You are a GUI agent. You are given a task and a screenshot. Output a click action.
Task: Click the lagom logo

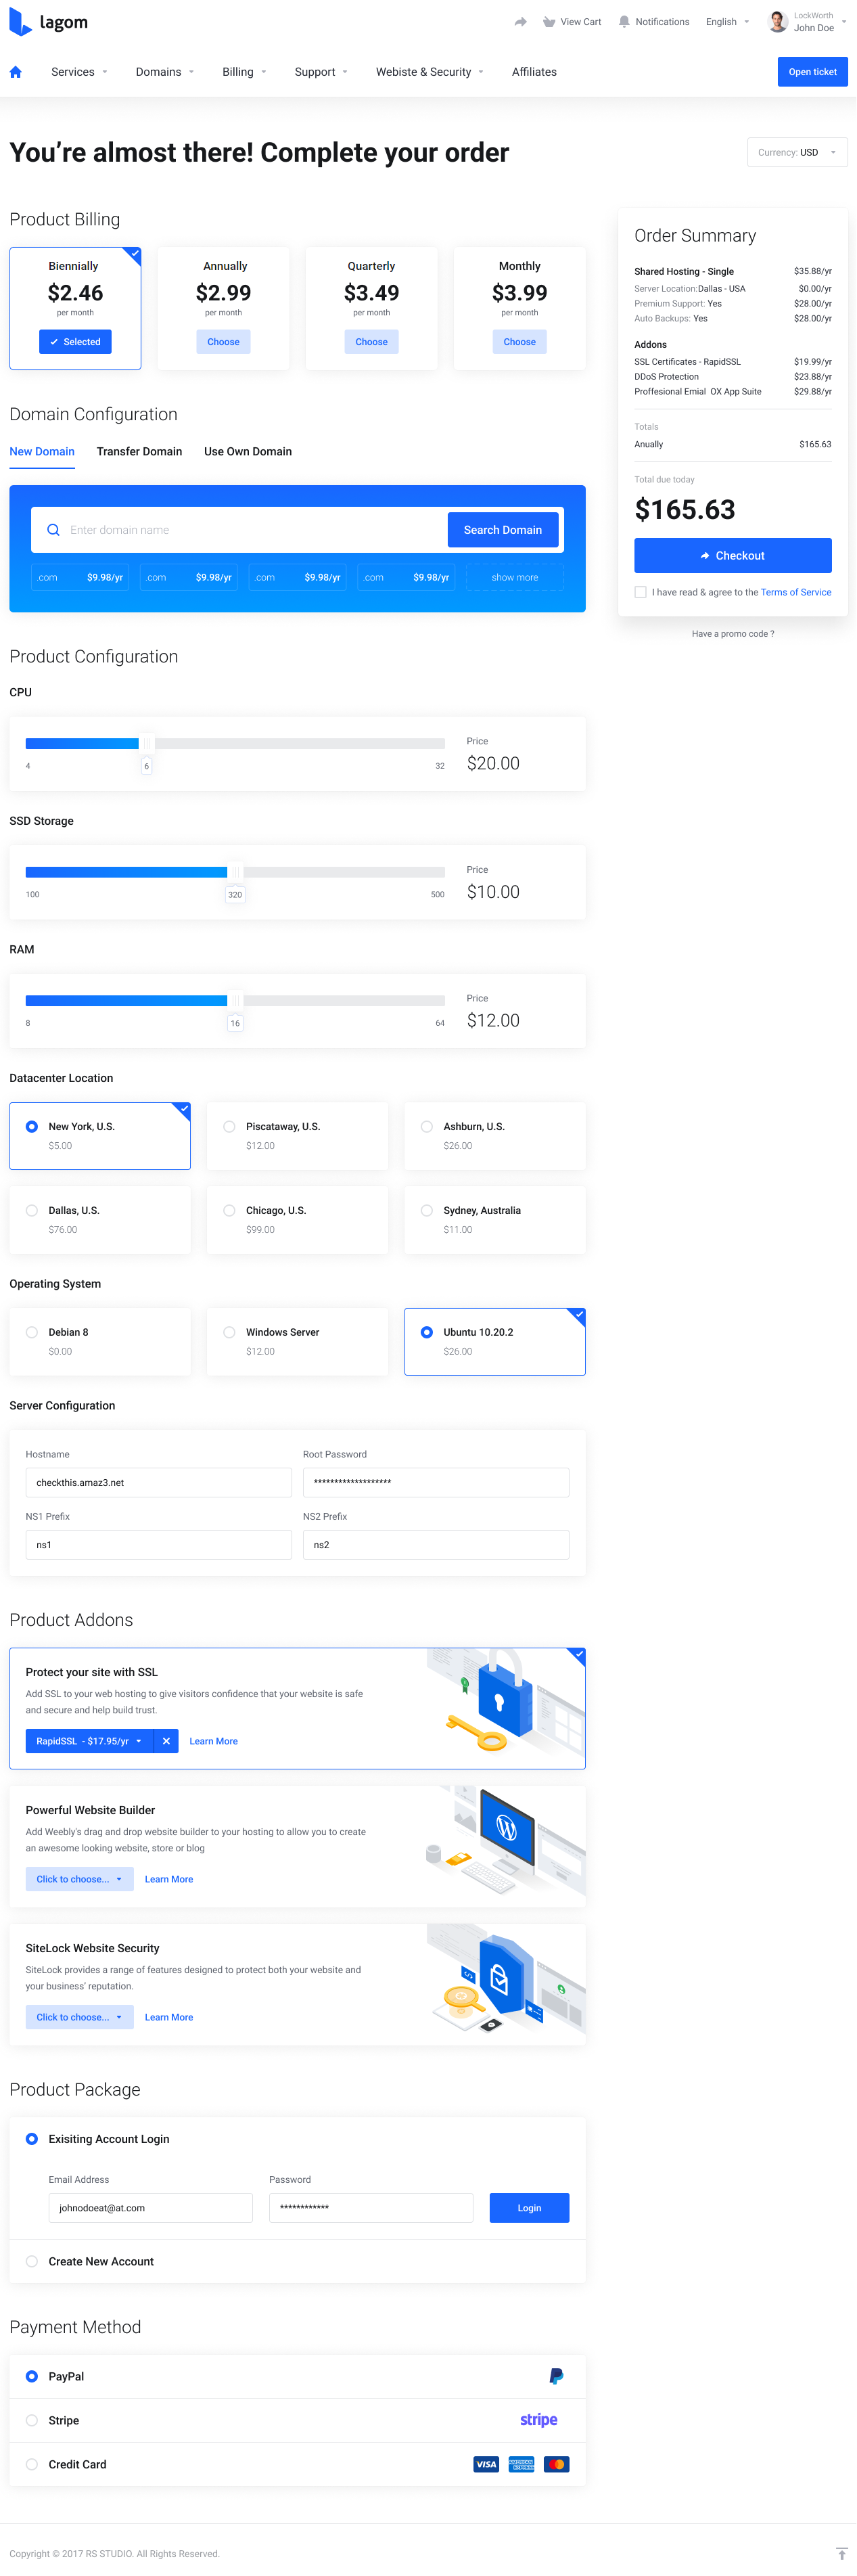coord(48,22)
